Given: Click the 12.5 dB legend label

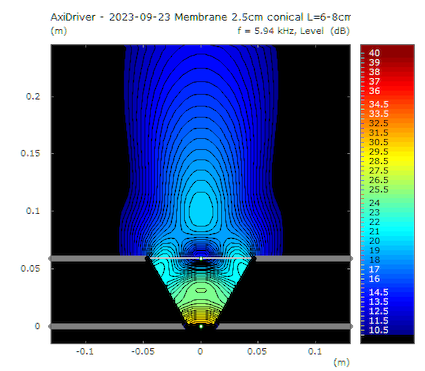Looking at the screenshot, I should 379,311.
